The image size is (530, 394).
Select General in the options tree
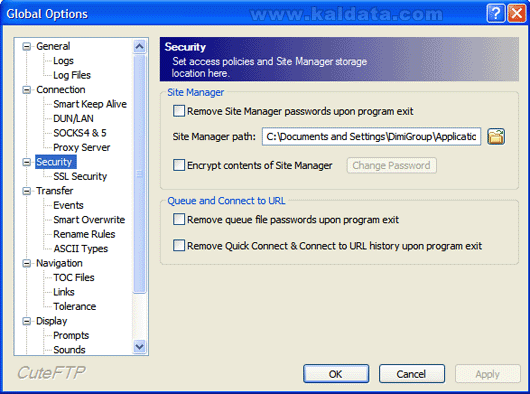tap(53, 46)
